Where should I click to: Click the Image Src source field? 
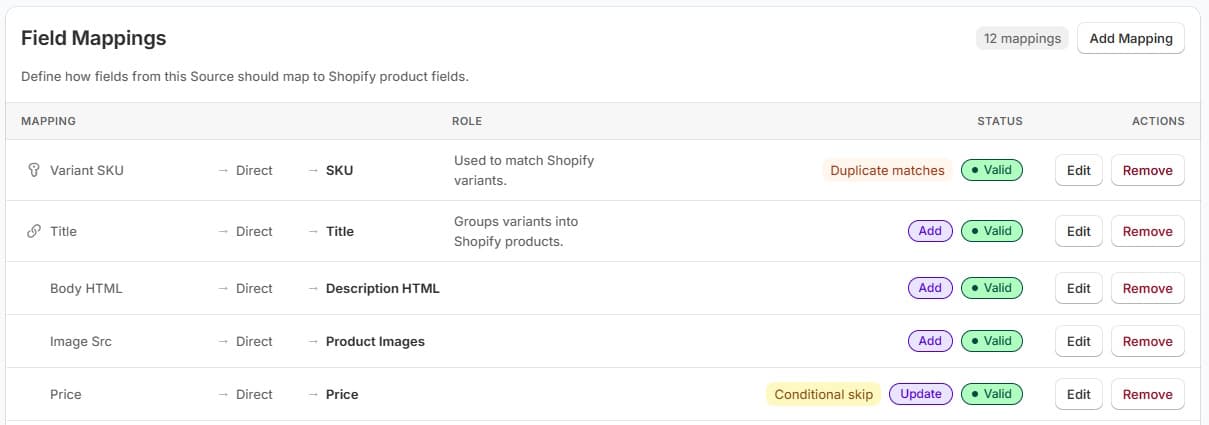[x=81, y=341]
